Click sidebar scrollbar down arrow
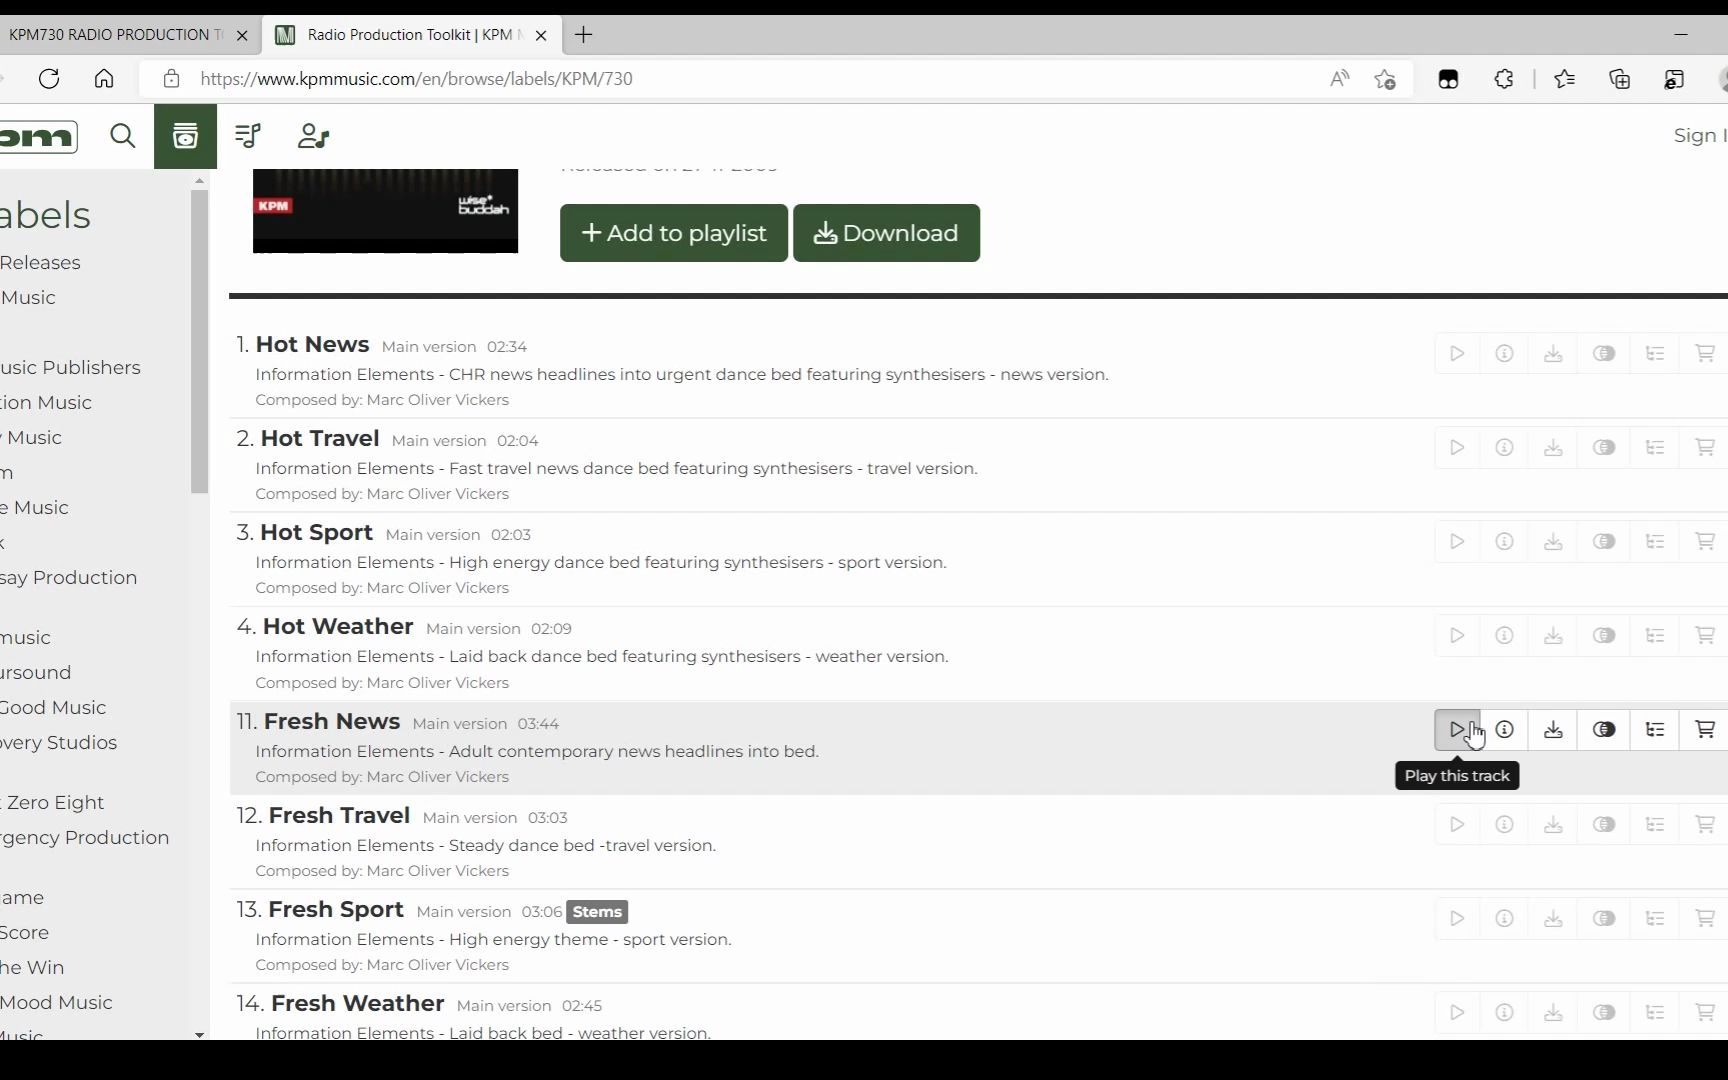 tap(199, 1034)
